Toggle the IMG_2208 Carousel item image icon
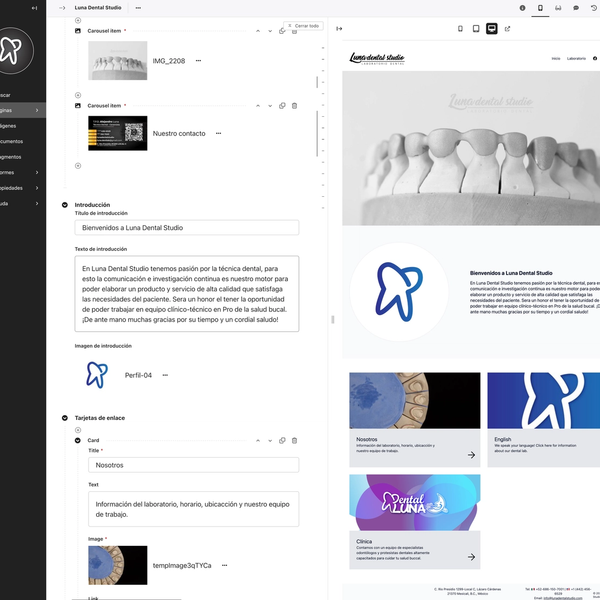 tap(78, 31)
